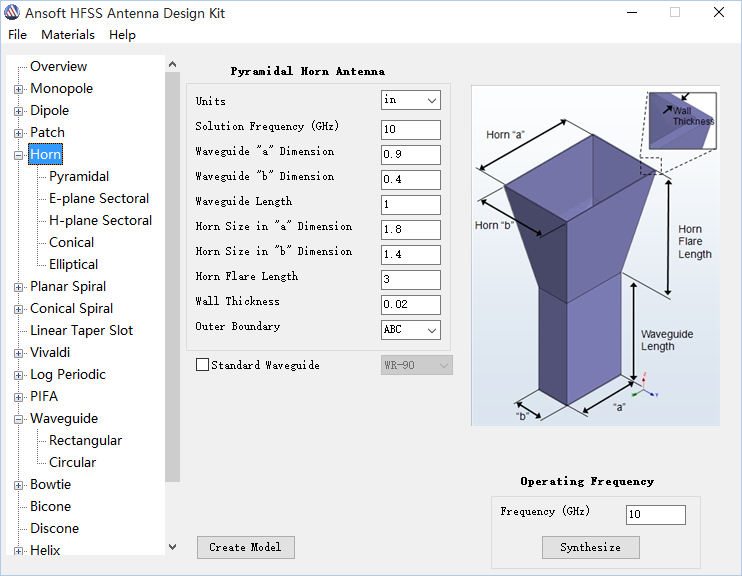Select H-plane Sectoral horn
This screenshot has width=742, height=576.
point(100,220)
